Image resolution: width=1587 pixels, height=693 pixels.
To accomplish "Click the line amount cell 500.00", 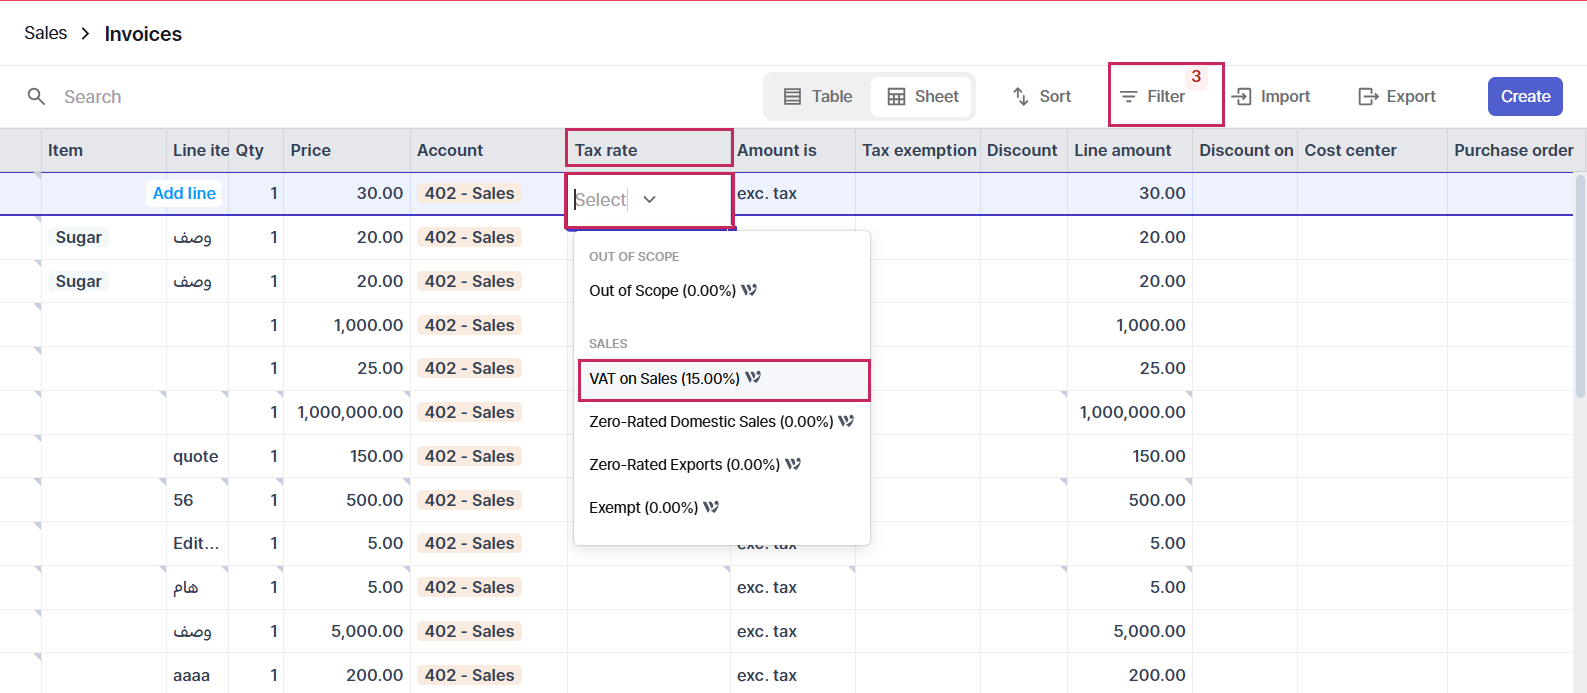I will [1130, 500].
